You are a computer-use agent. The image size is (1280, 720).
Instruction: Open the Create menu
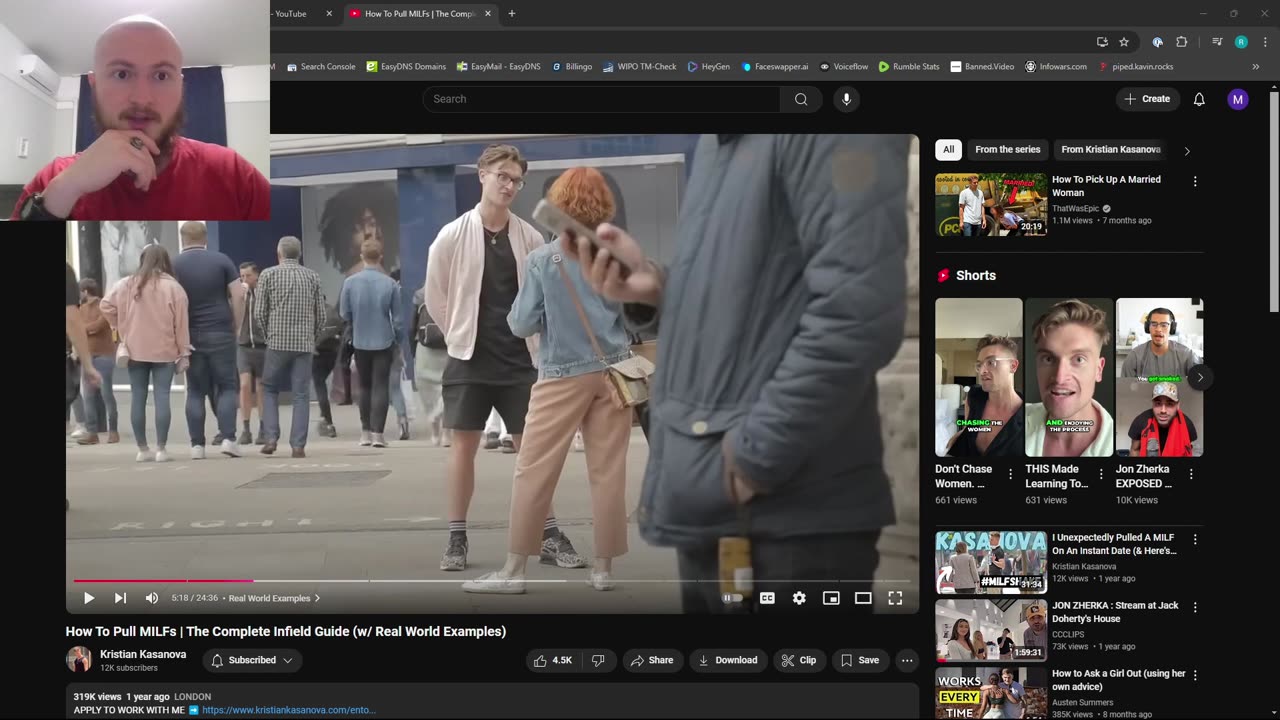pyautogui.click(x=1147, y=99)
